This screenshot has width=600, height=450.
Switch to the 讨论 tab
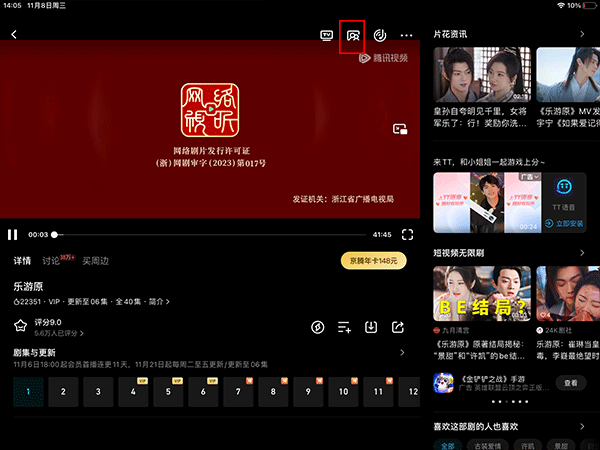pos(51,261)
